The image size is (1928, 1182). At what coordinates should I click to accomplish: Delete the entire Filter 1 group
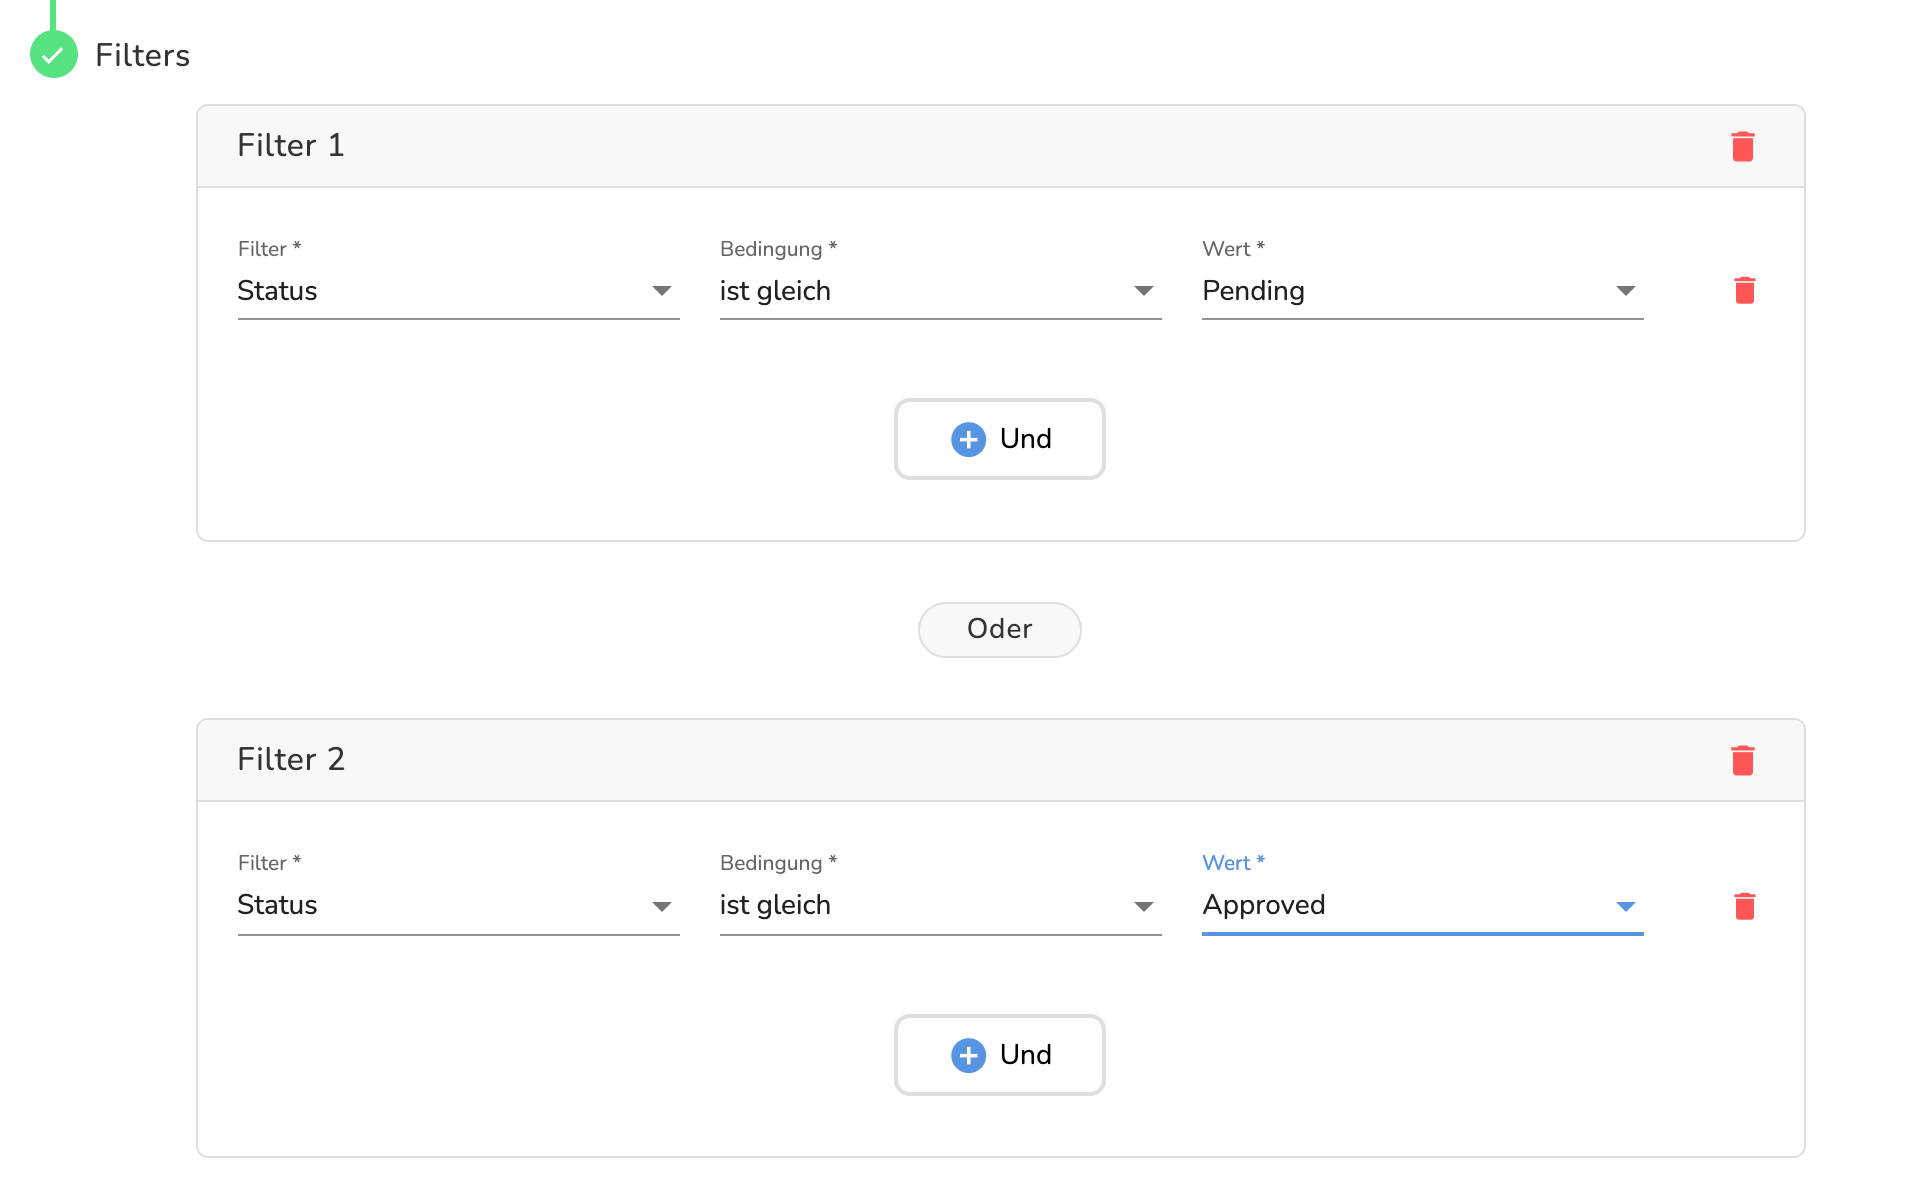coord(1742,146)
